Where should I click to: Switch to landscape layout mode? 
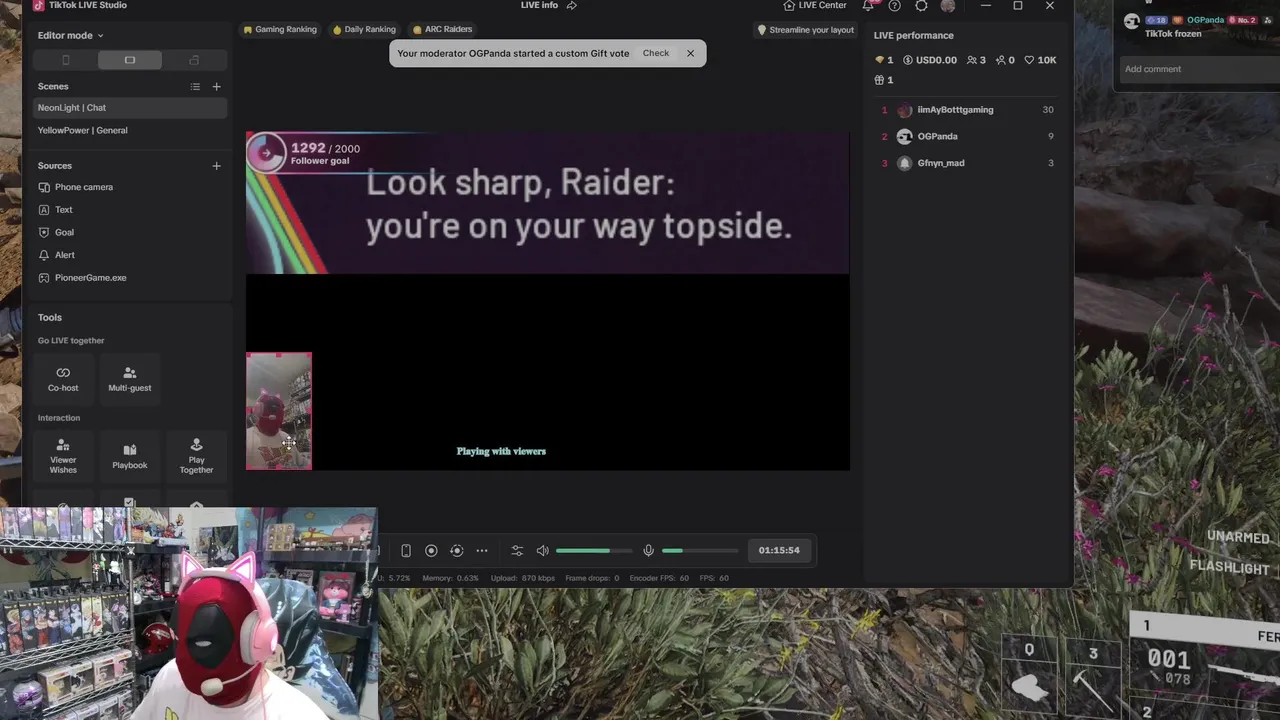[x=130, y=60]
